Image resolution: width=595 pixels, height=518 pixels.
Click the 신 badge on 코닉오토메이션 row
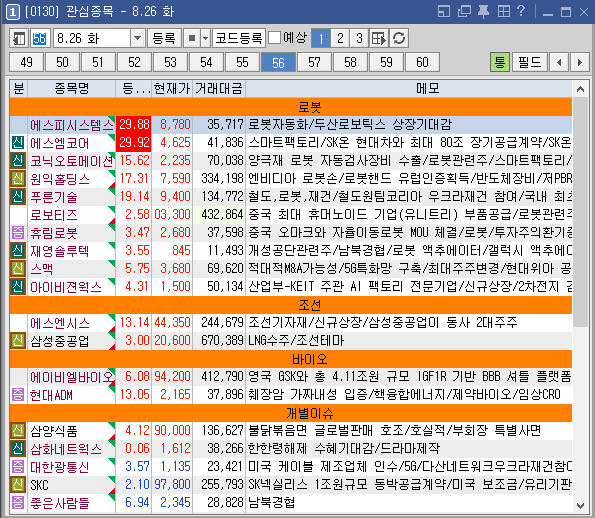18,161
